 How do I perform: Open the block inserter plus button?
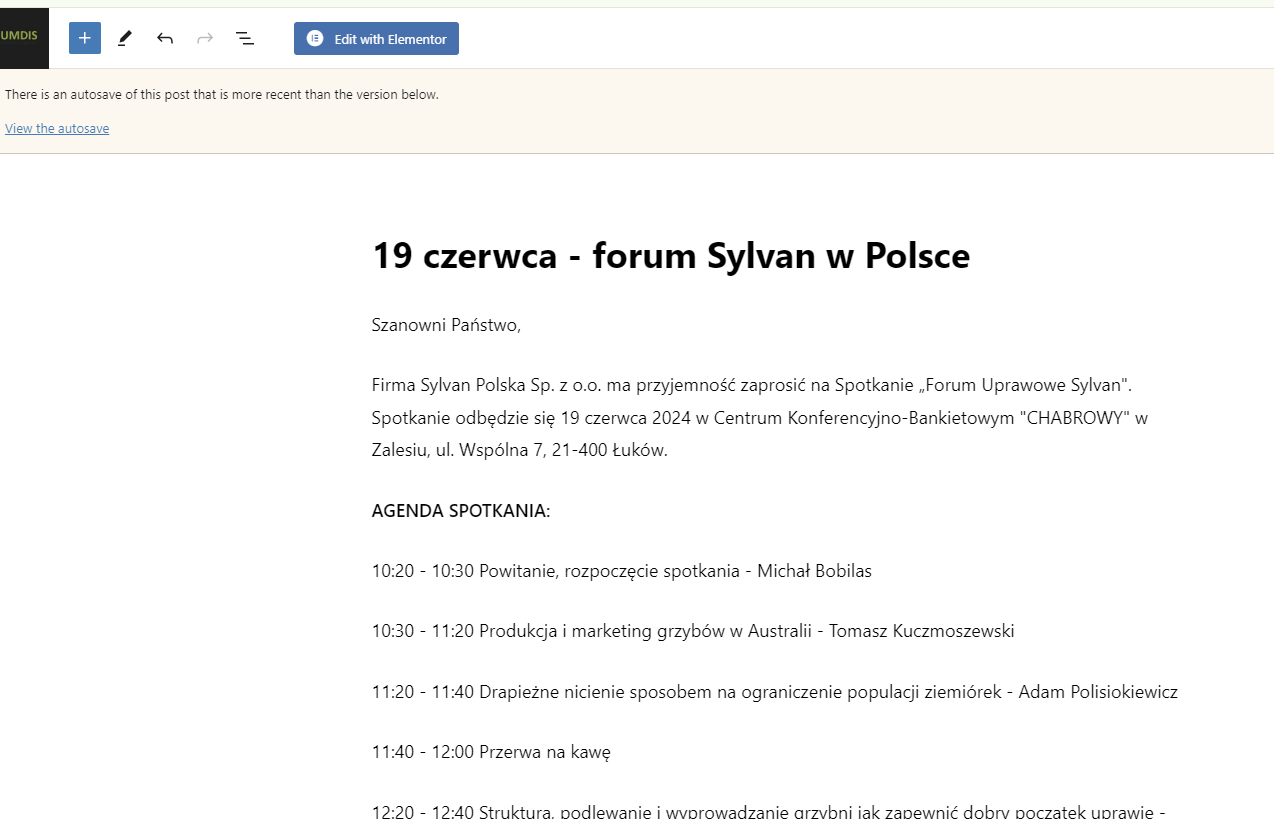(x=85, y=38)
